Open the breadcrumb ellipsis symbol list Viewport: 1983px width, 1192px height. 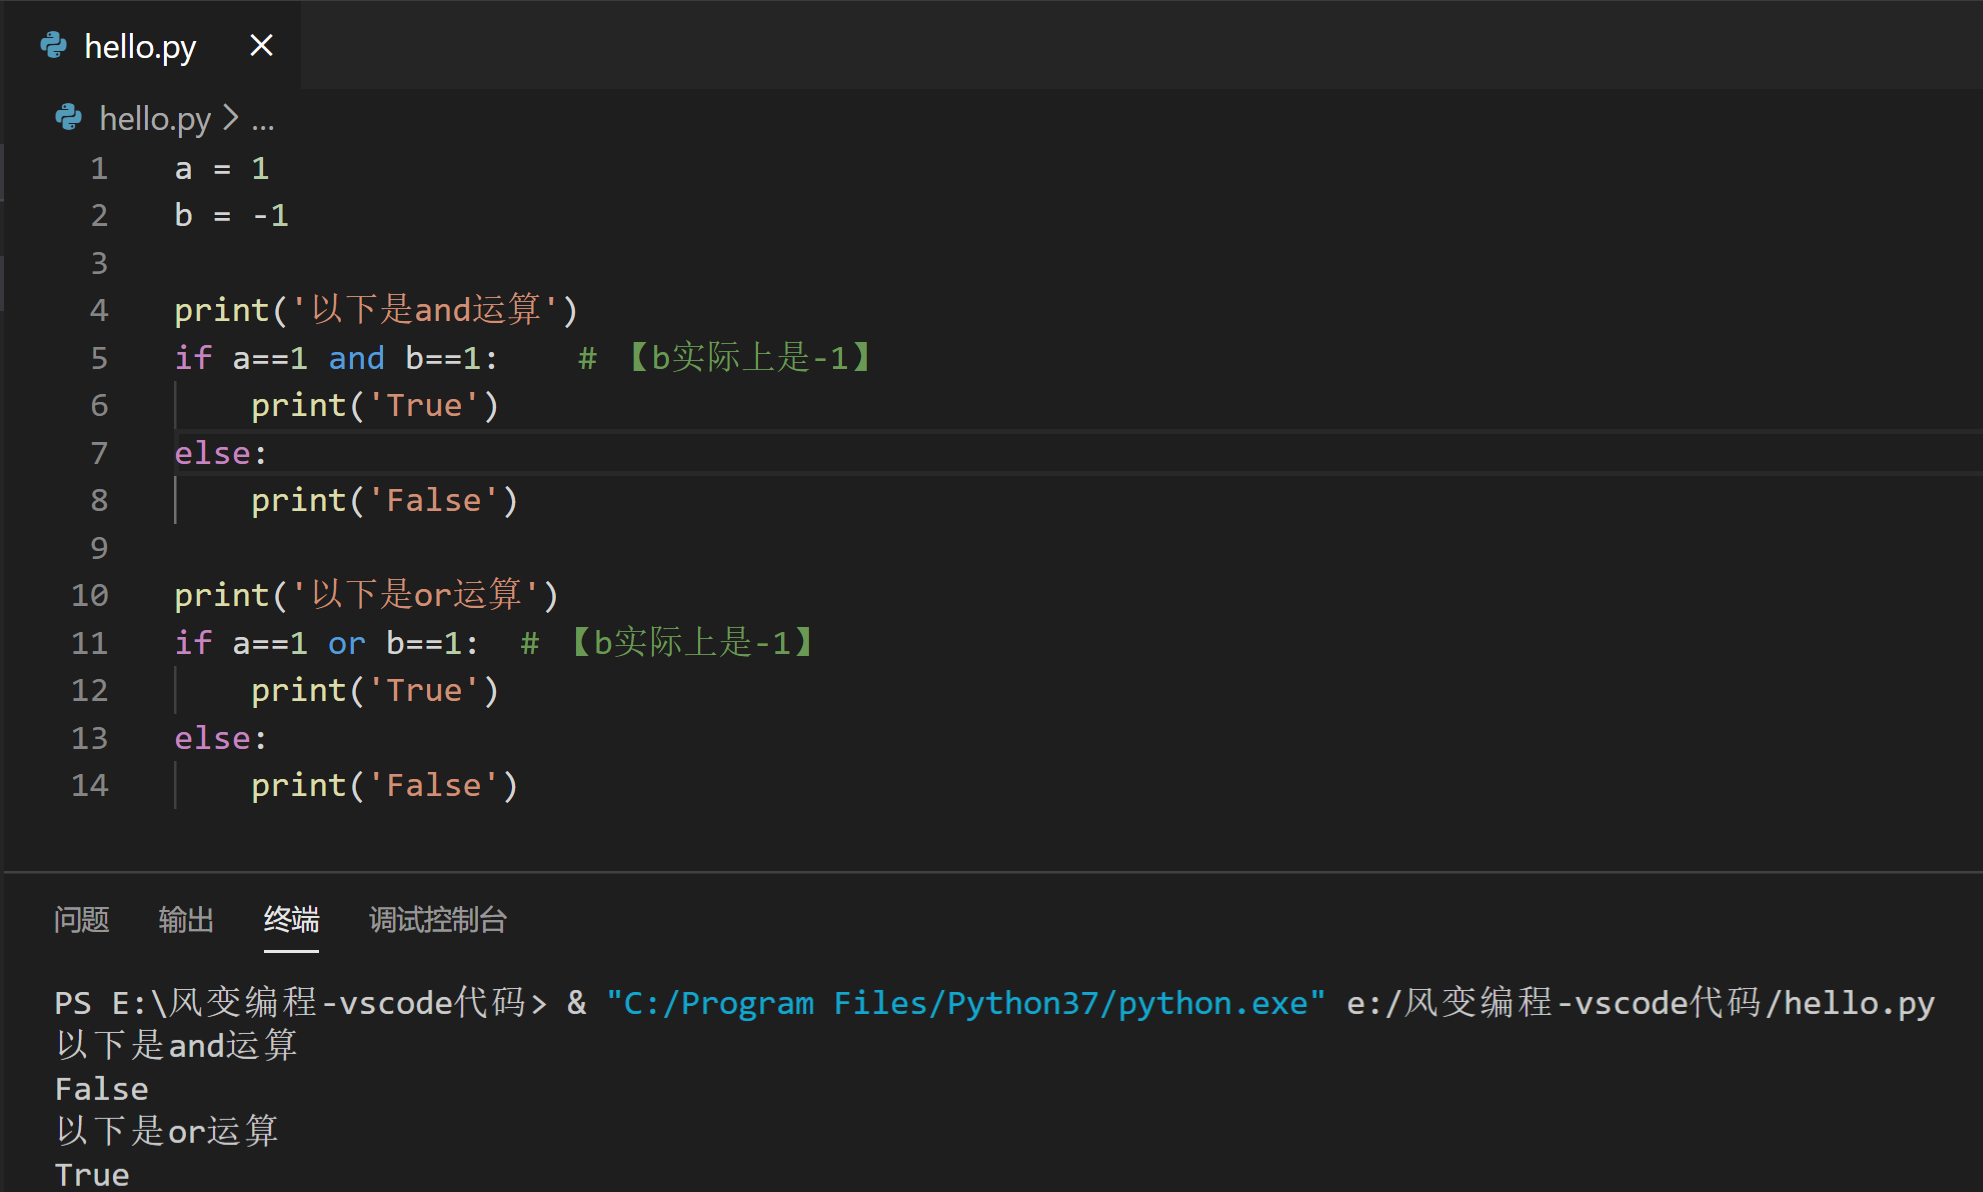(263, 120)
